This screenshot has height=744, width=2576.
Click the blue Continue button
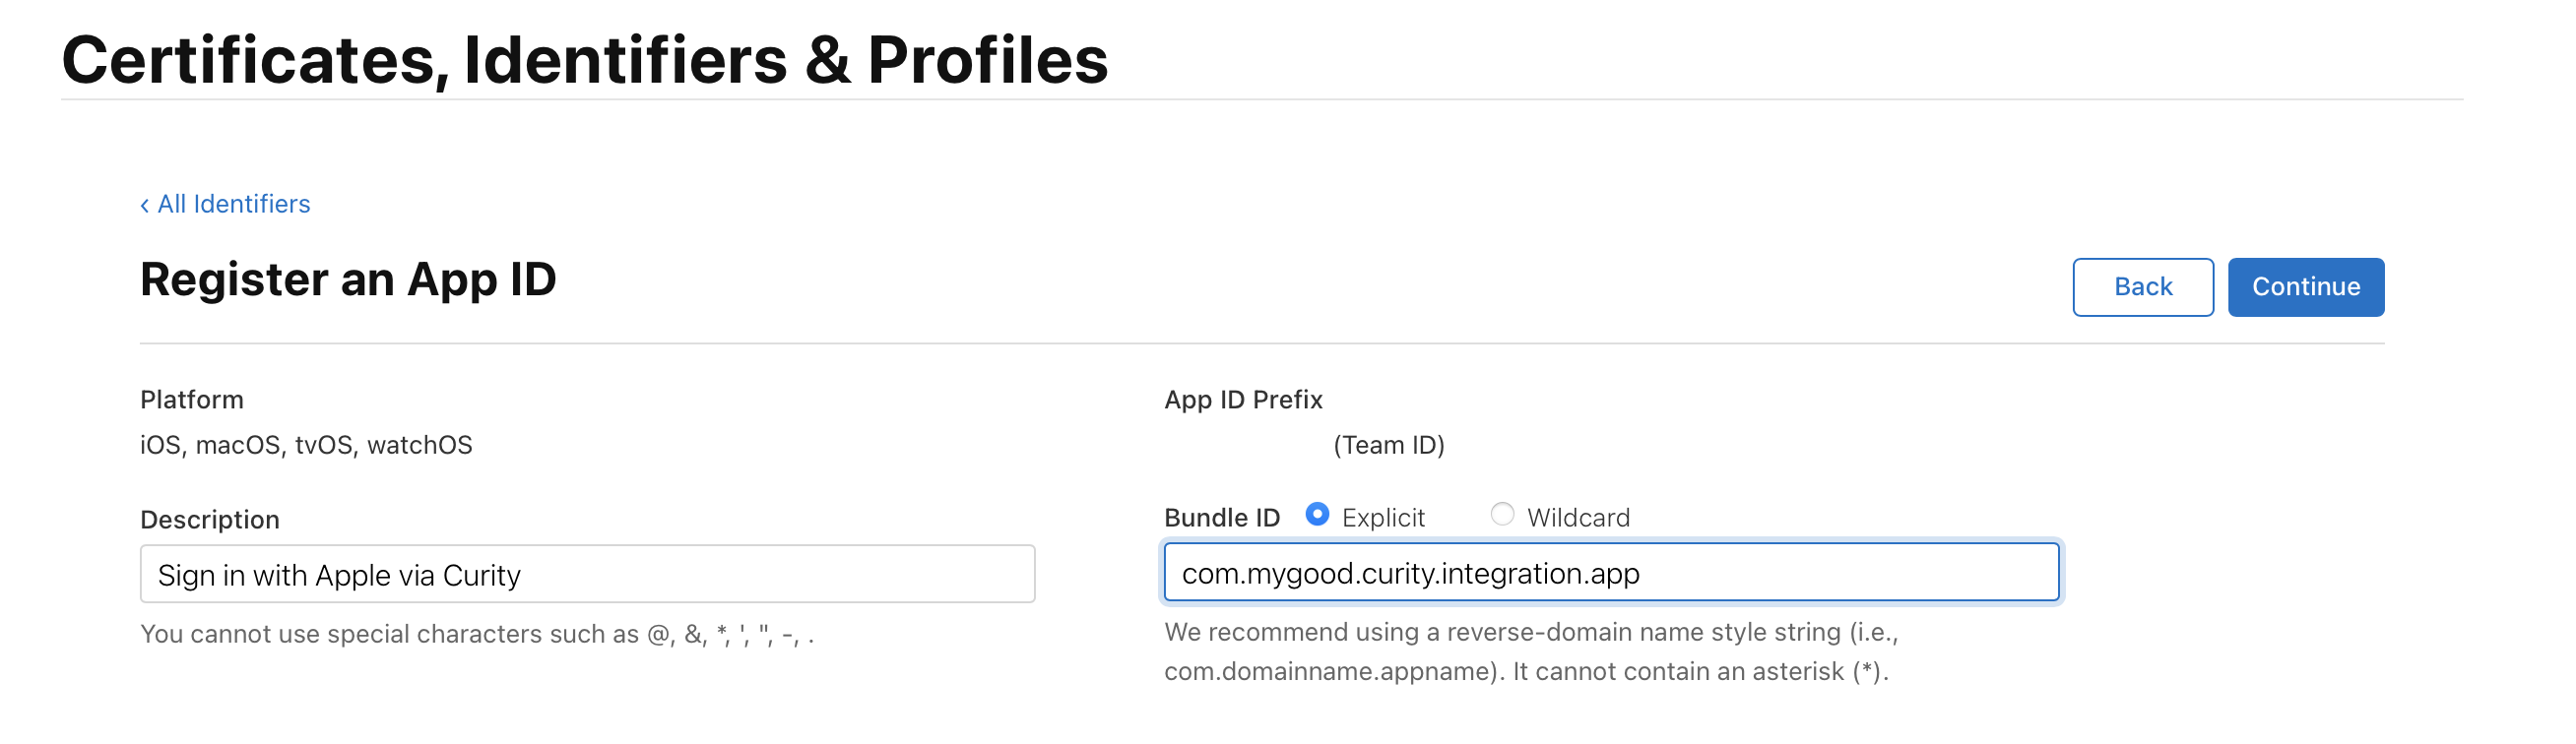click(2304, 287)
